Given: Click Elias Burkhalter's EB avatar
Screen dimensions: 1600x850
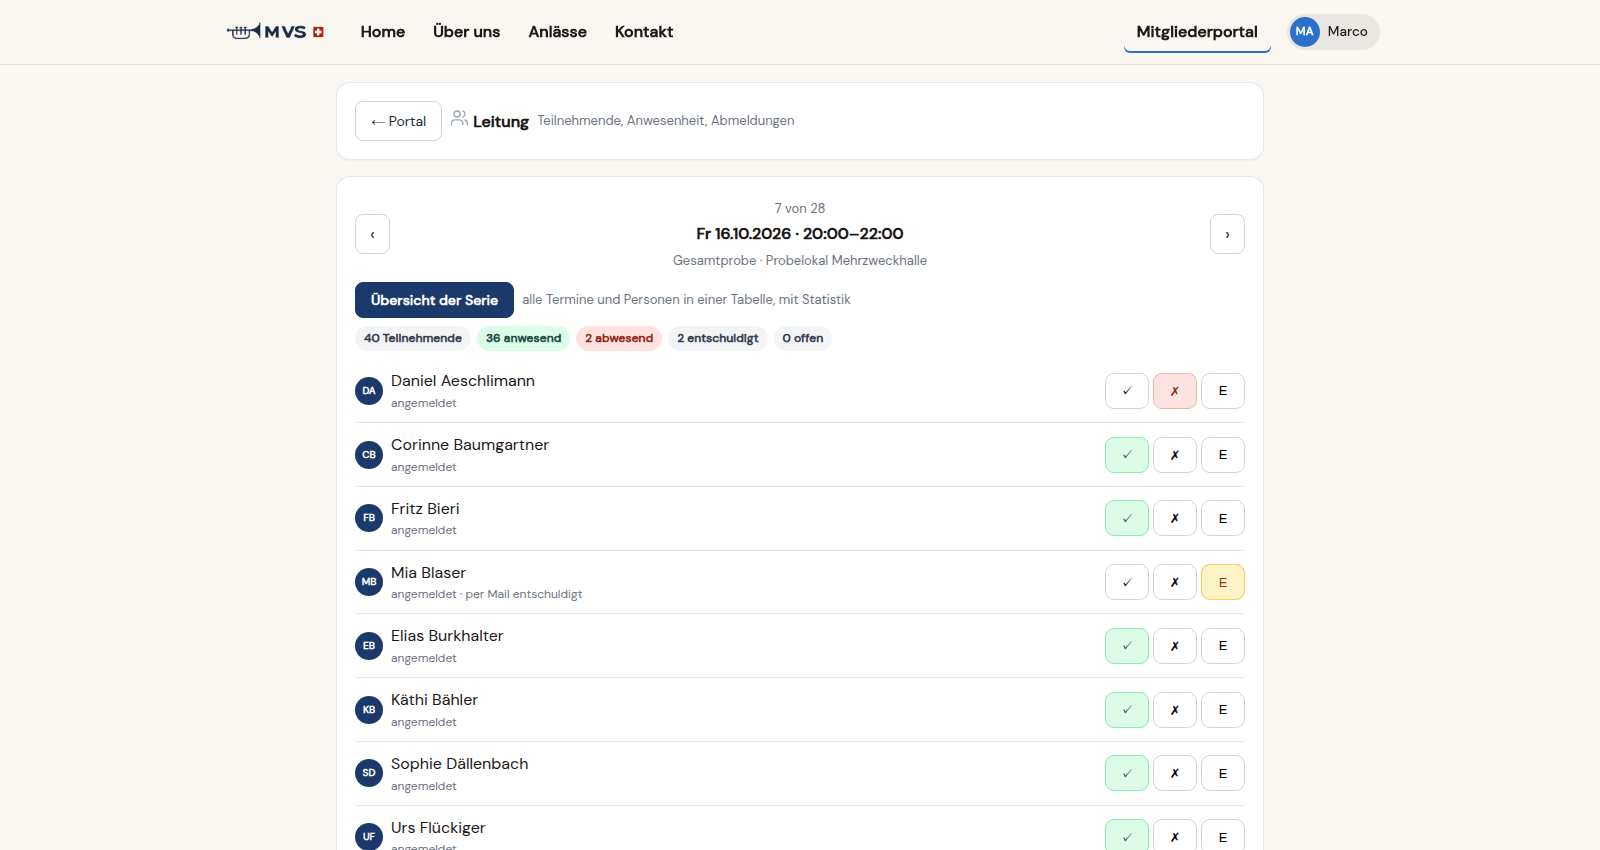Looking at the screenshot, I should tap(369, 646).
